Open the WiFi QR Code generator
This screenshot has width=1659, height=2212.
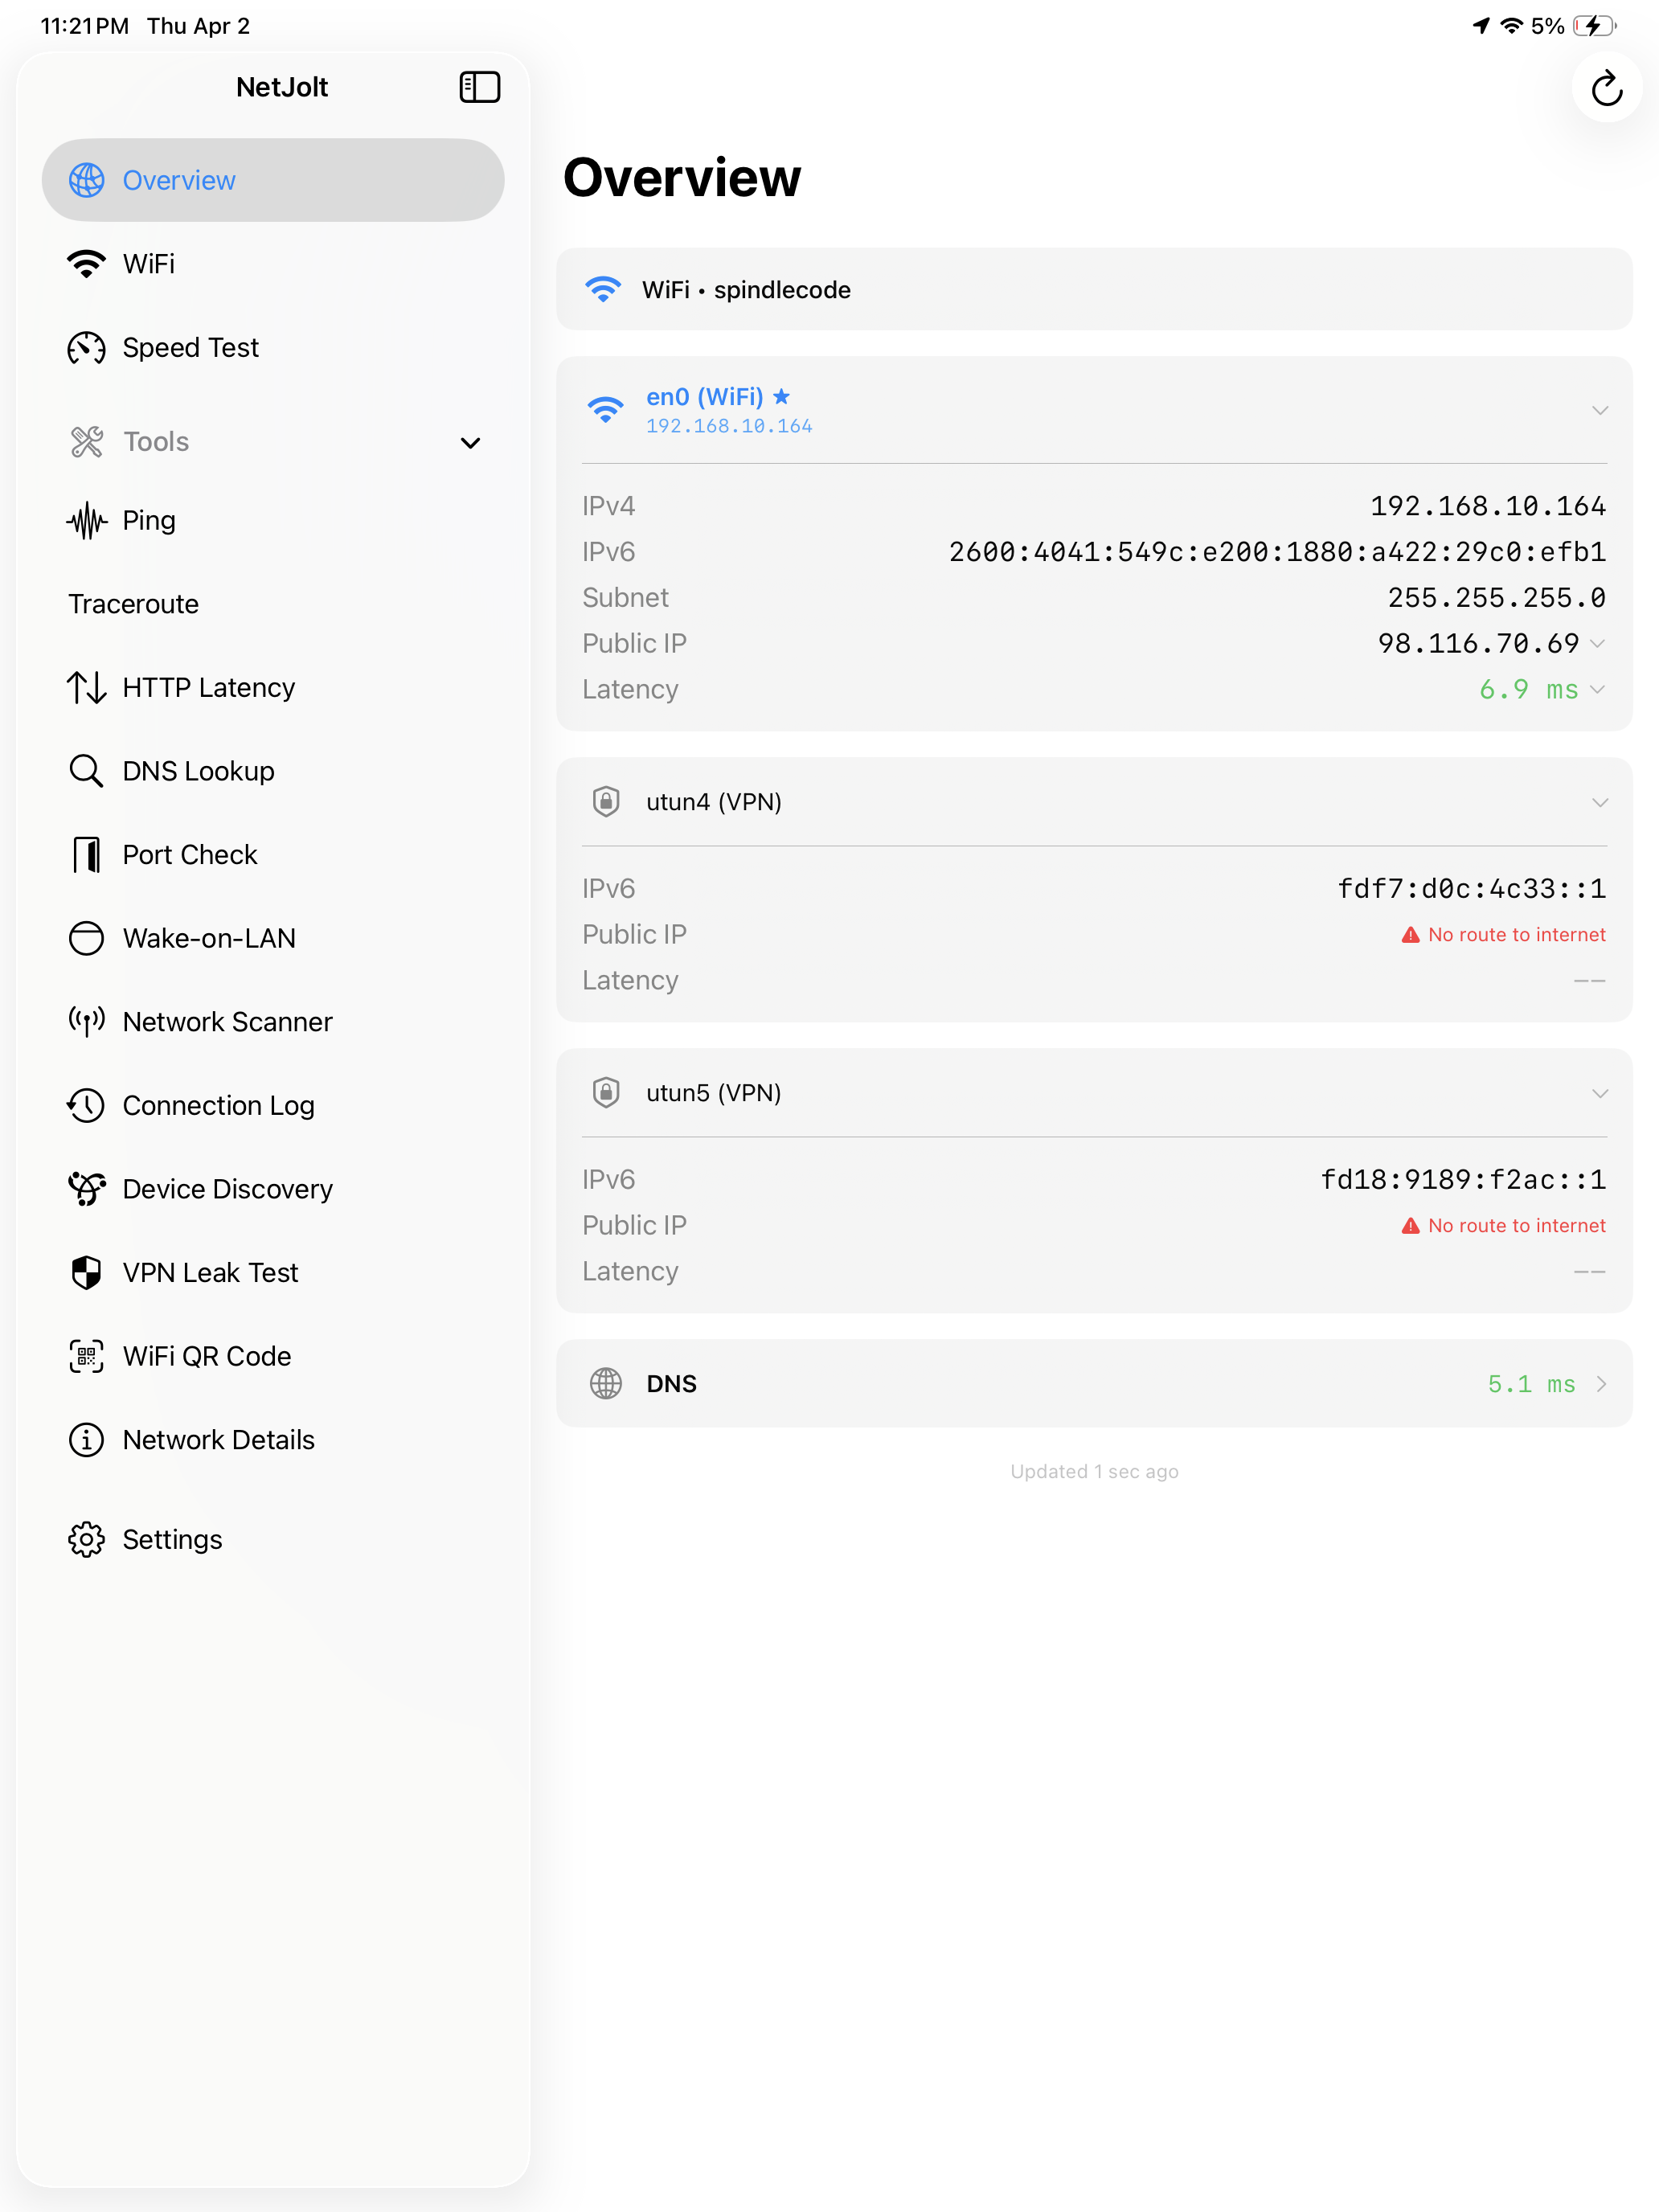206,1356
